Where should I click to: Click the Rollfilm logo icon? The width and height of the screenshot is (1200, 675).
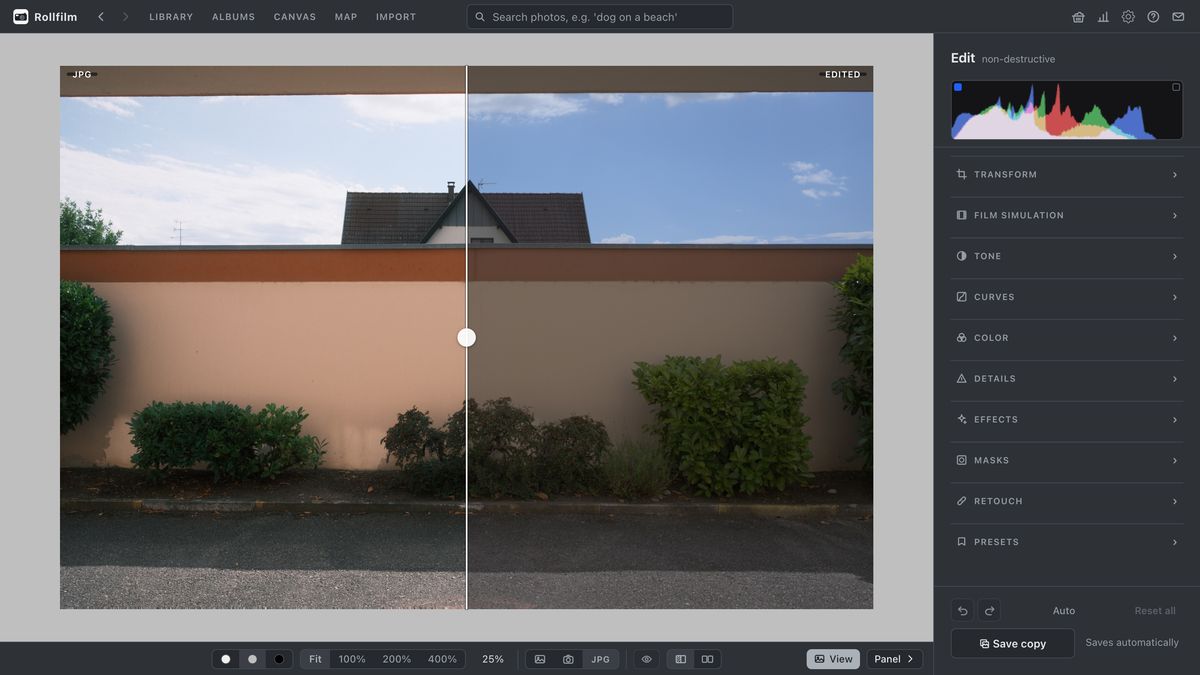[20, 17]
